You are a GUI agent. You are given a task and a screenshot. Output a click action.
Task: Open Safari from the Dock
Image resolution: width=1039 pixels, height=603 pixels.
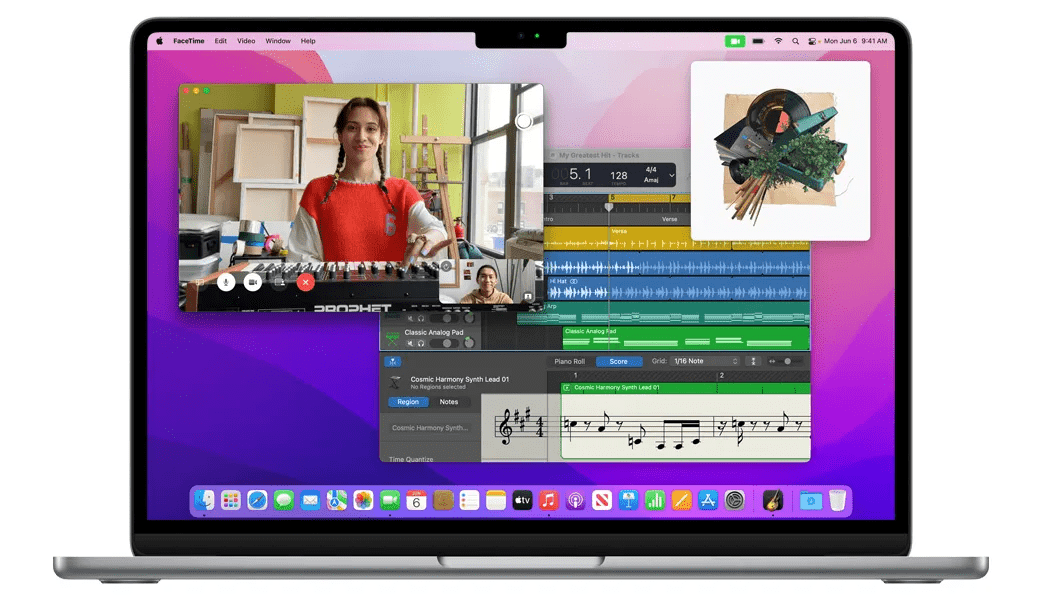pyautogui.click(x=257, y=500)
